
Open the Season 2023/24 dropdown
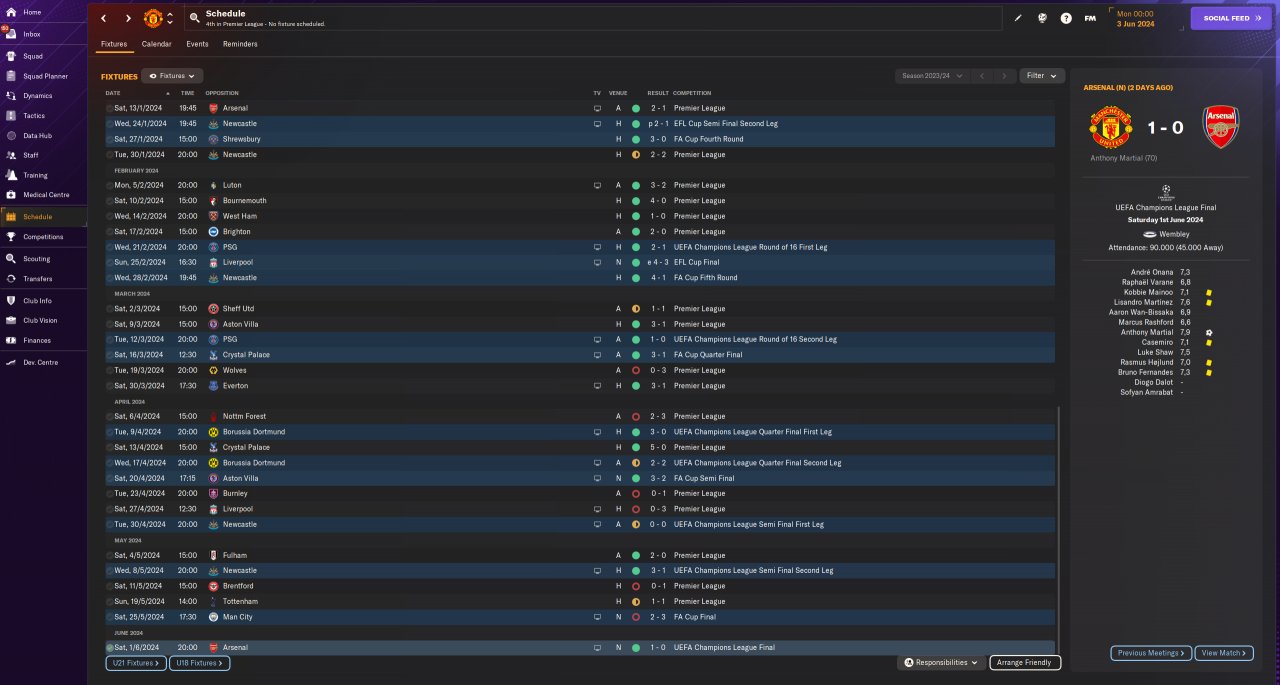point(933,76)
